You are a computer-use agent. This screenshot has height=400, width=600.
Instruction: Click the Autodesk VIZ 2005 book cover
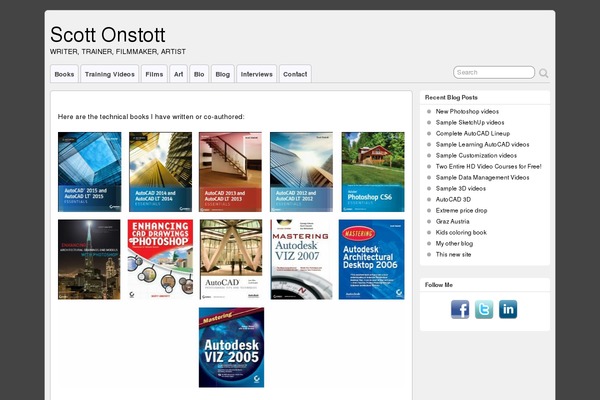coord(231,347)
